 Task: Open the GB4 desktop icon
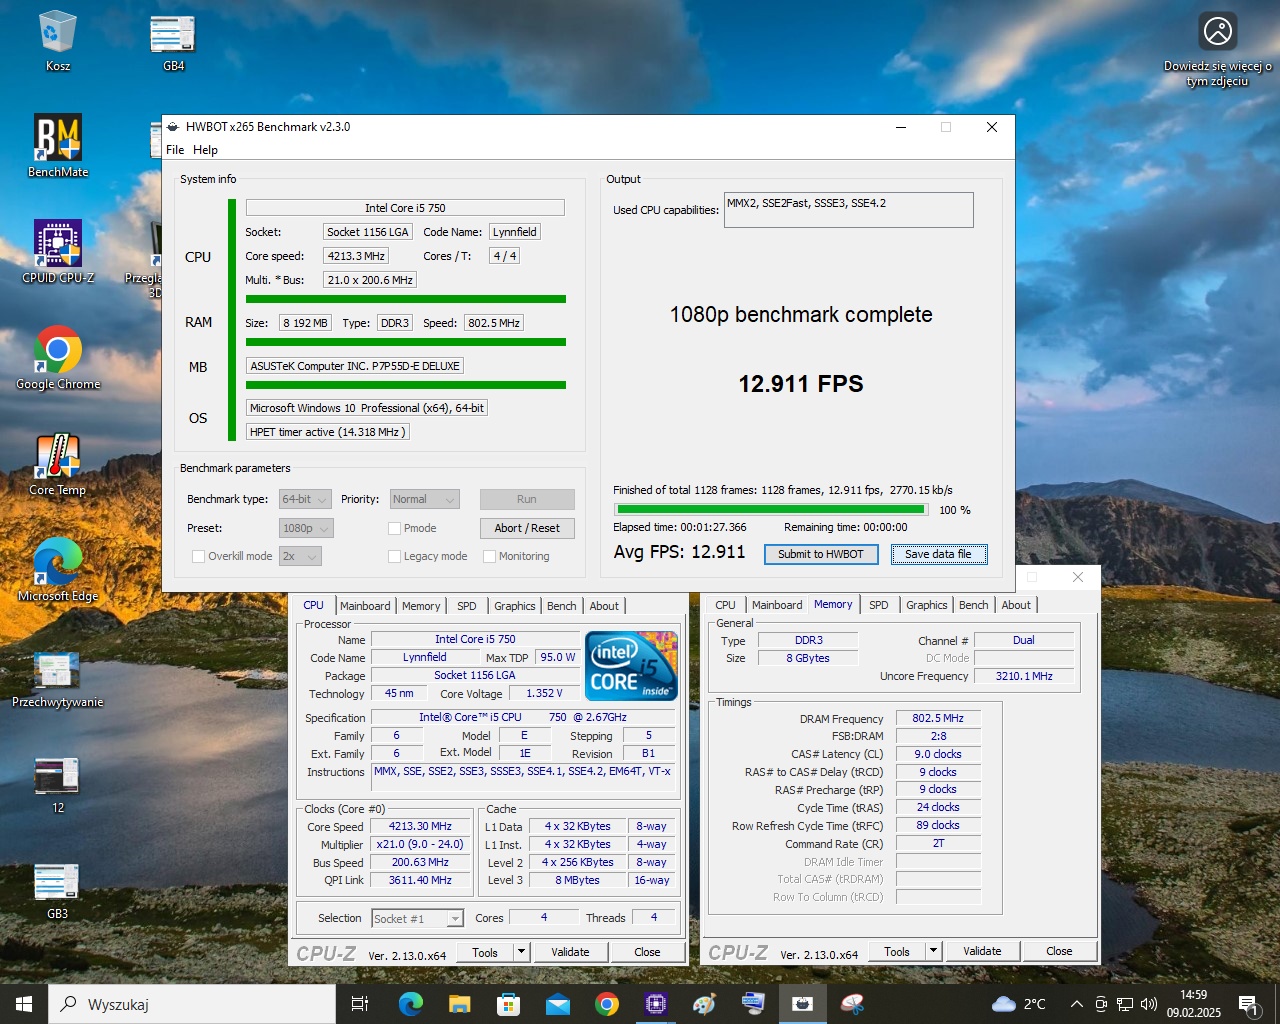pos(173,41)
